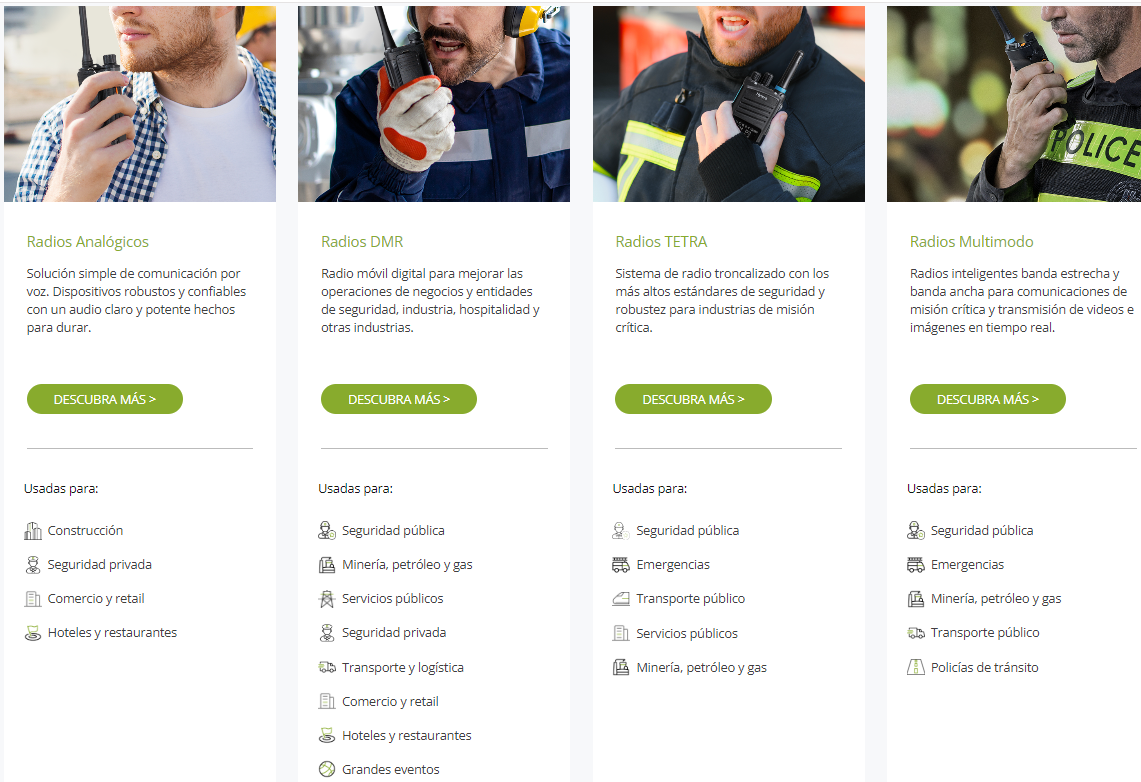The width and height of the screenshot is (1141, 782).
Task: Select the Radios Multimodo police photo
Action: pyautogui.click(x=1014, y=104)
